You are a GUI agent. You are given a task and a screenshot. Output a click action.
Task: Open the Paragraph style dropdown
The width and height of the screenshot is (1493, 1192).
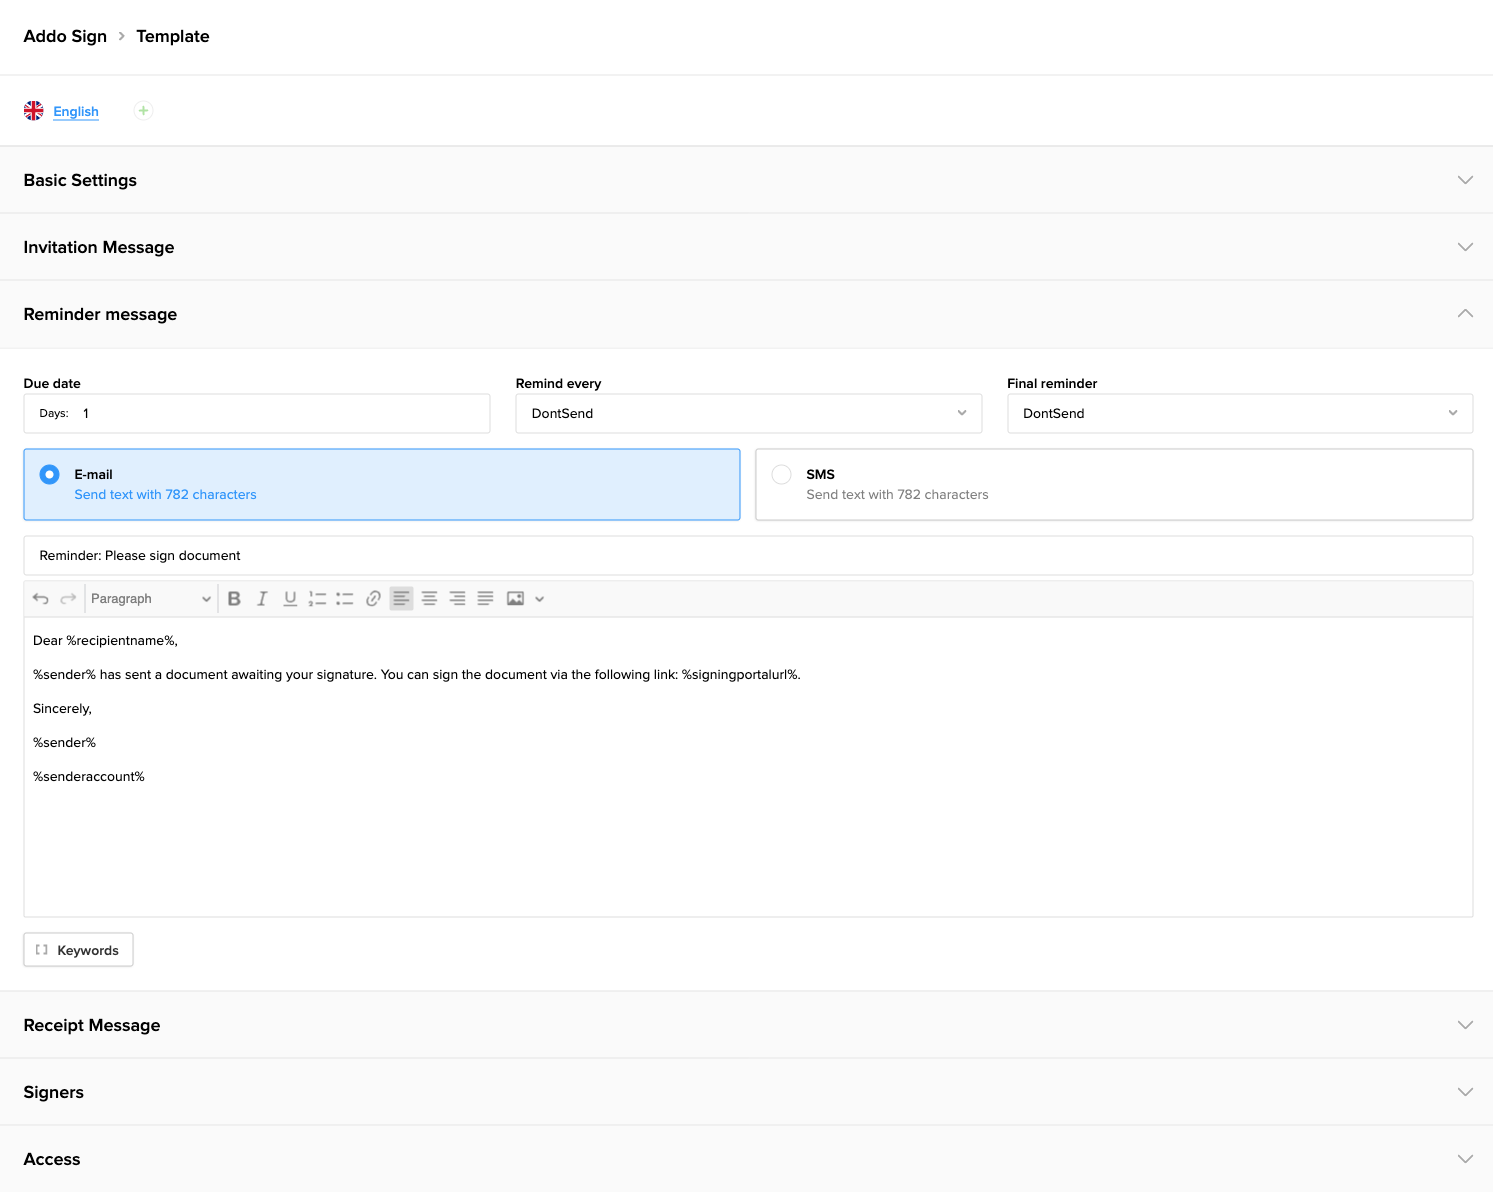pos(148,598)
